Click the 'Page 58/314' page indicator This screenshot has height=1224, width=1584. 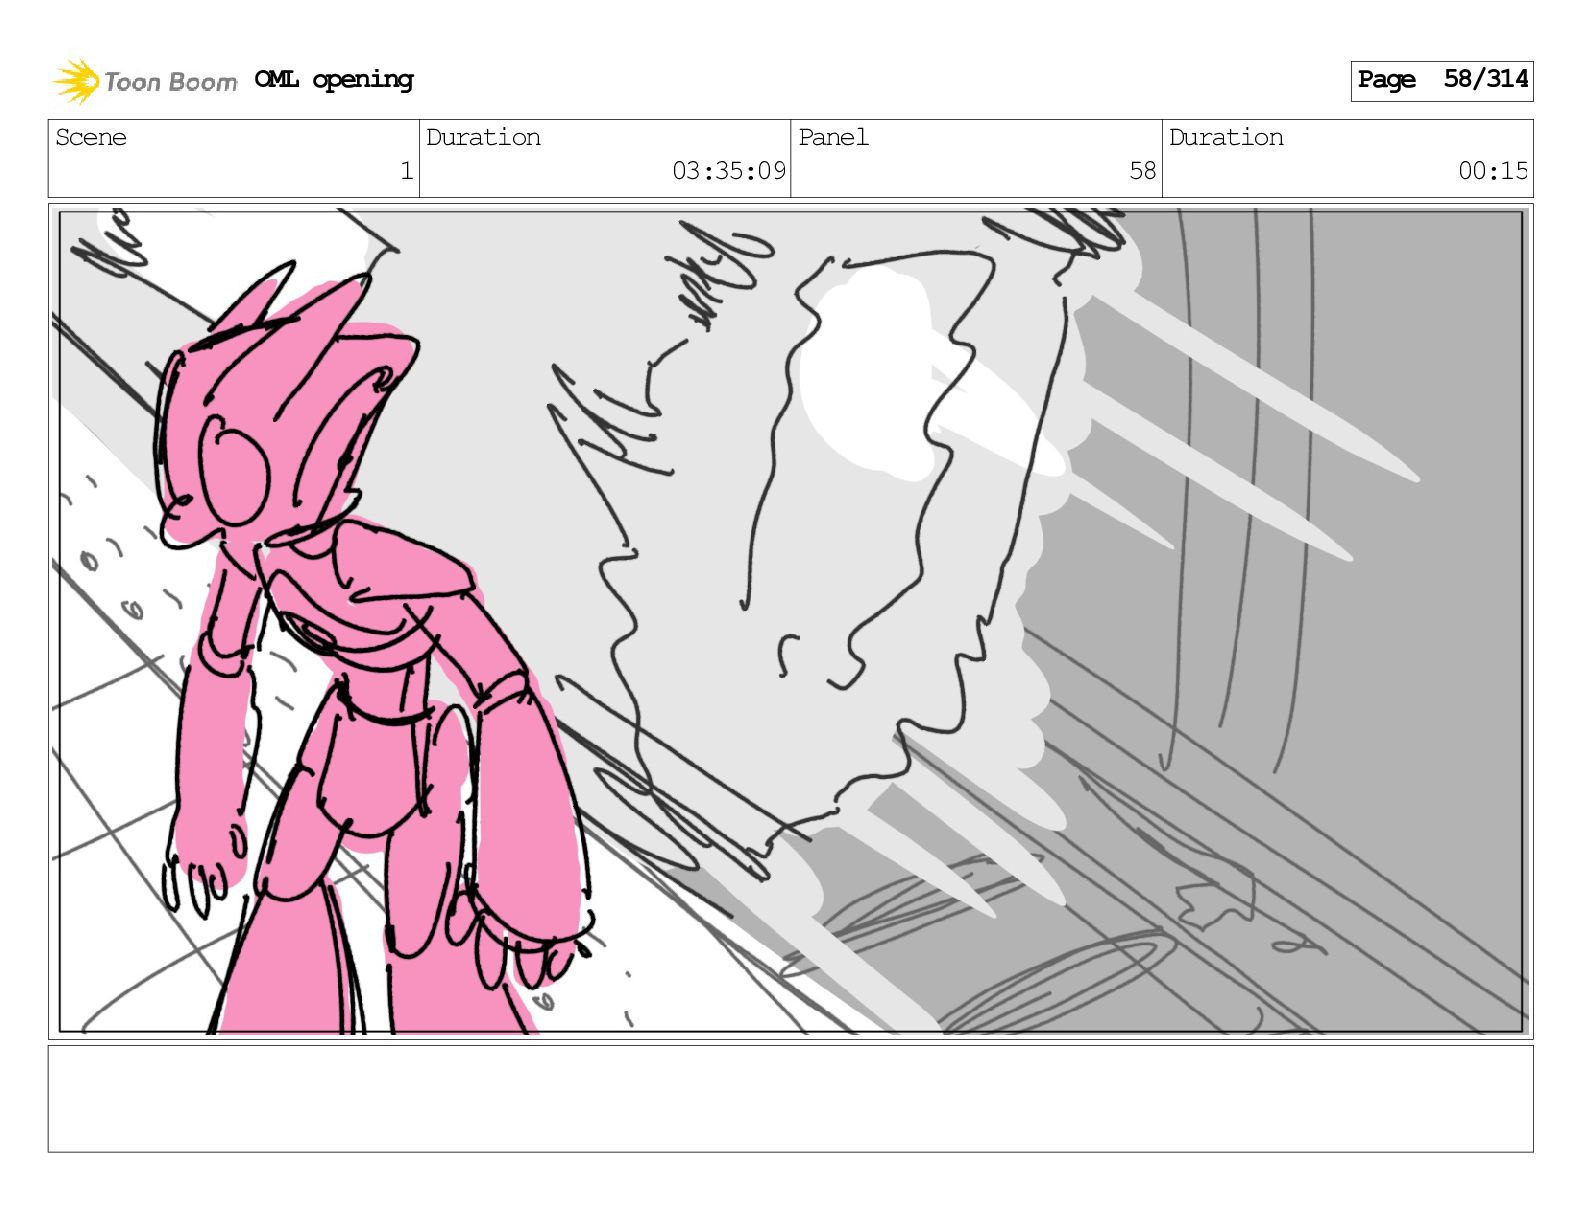pyautogui.click(x=1441, y=80)
